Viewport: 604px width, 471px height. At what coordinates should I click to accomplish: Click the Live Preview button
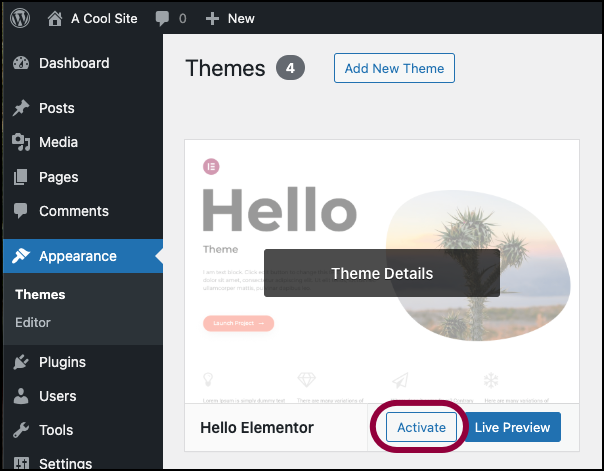pyautogui.click(x=512, y=427)
